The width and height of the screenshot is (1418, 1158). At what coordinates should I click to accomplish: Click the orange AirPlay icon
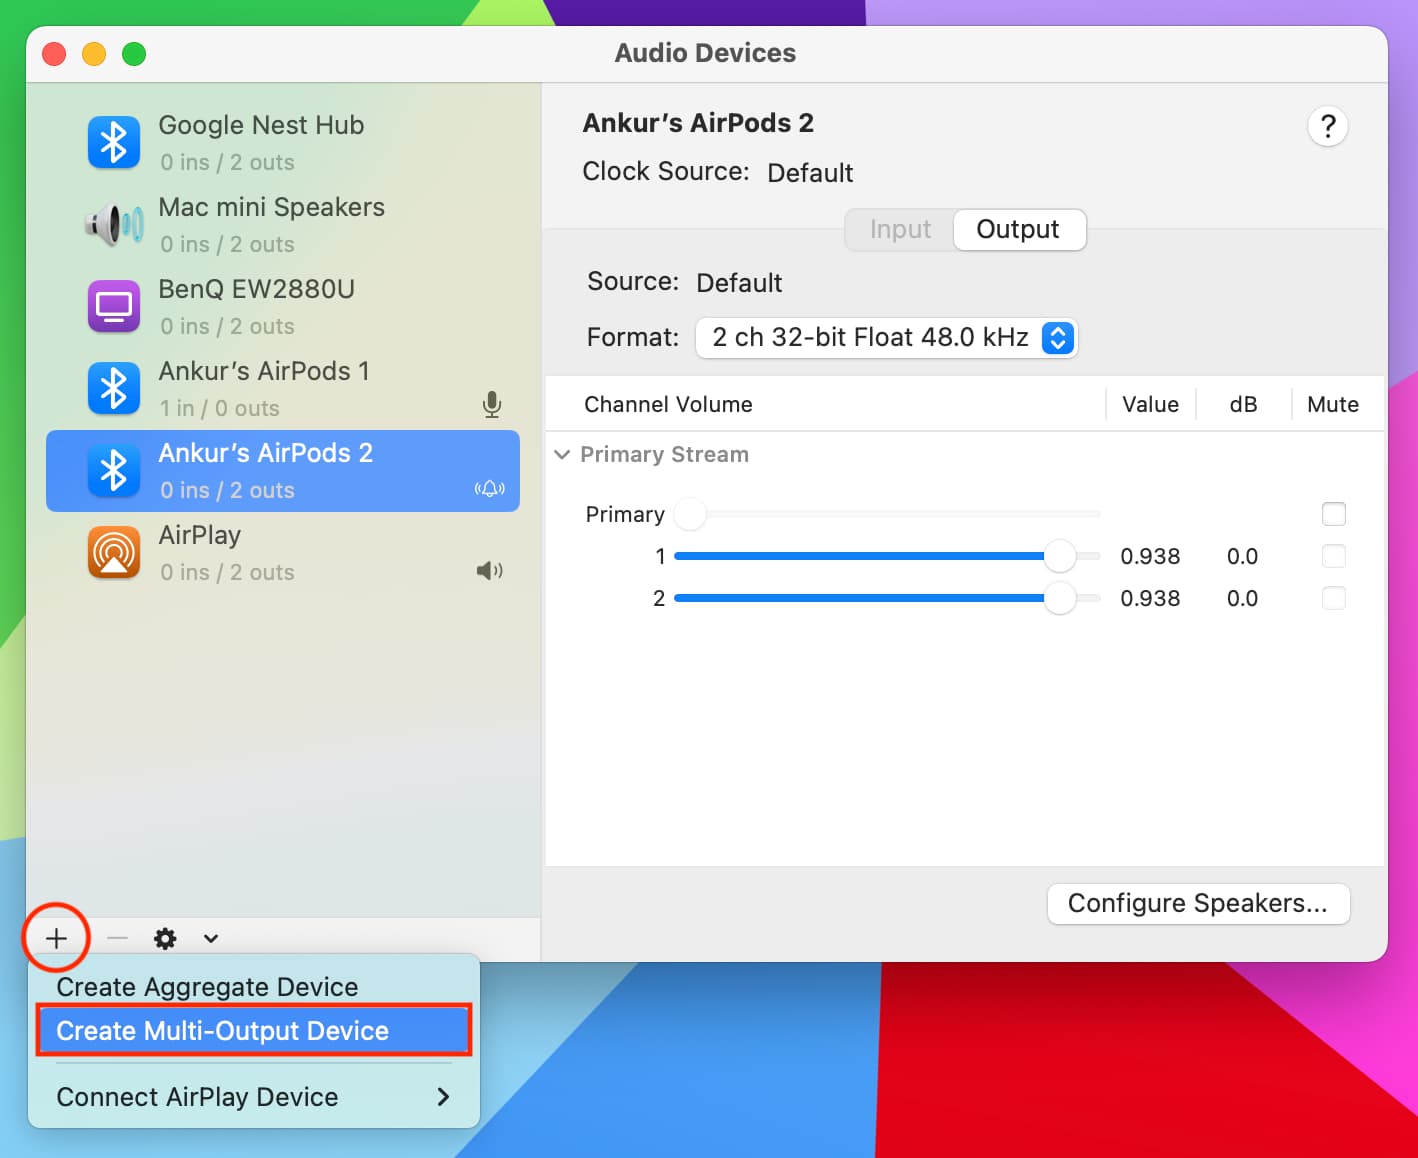[113, 553]
